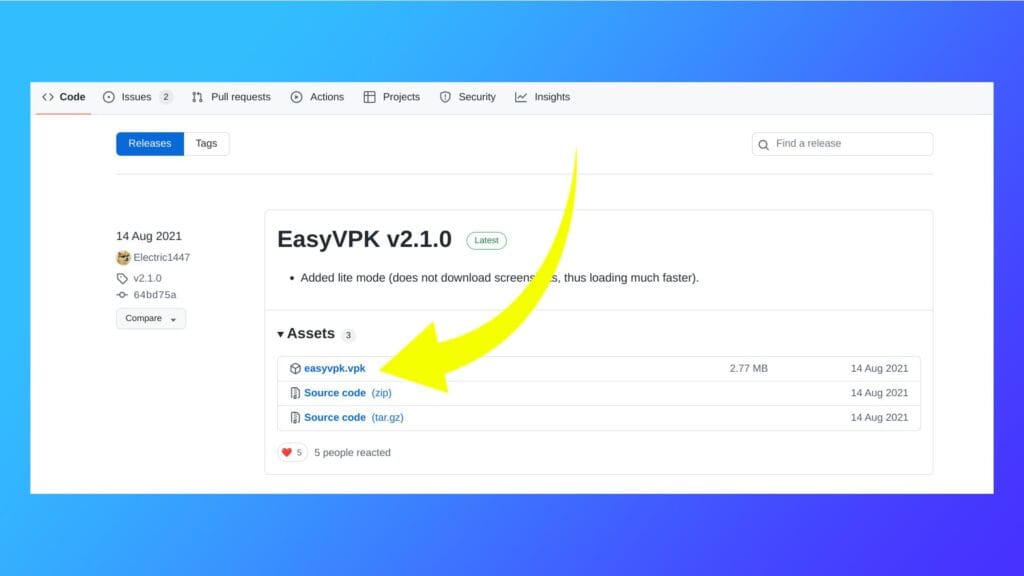Click the Projects board icon
This screenshot has width=1024, height=576.
[370, 97]
